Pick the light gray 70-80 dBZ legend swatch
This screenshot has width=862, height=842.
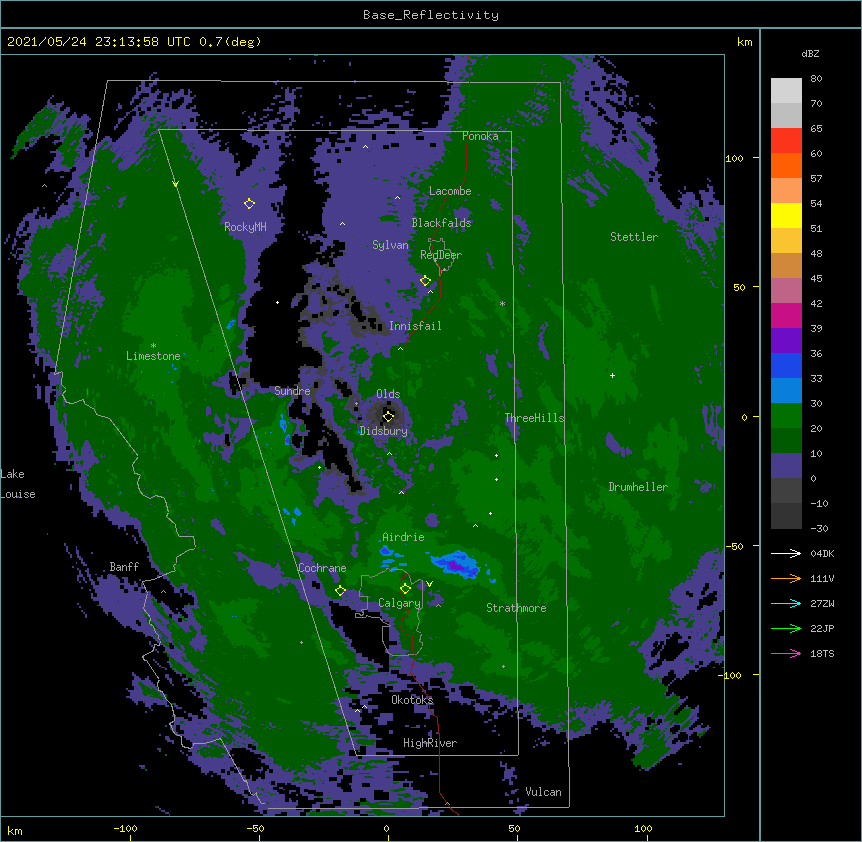click(x=786, y=91)
